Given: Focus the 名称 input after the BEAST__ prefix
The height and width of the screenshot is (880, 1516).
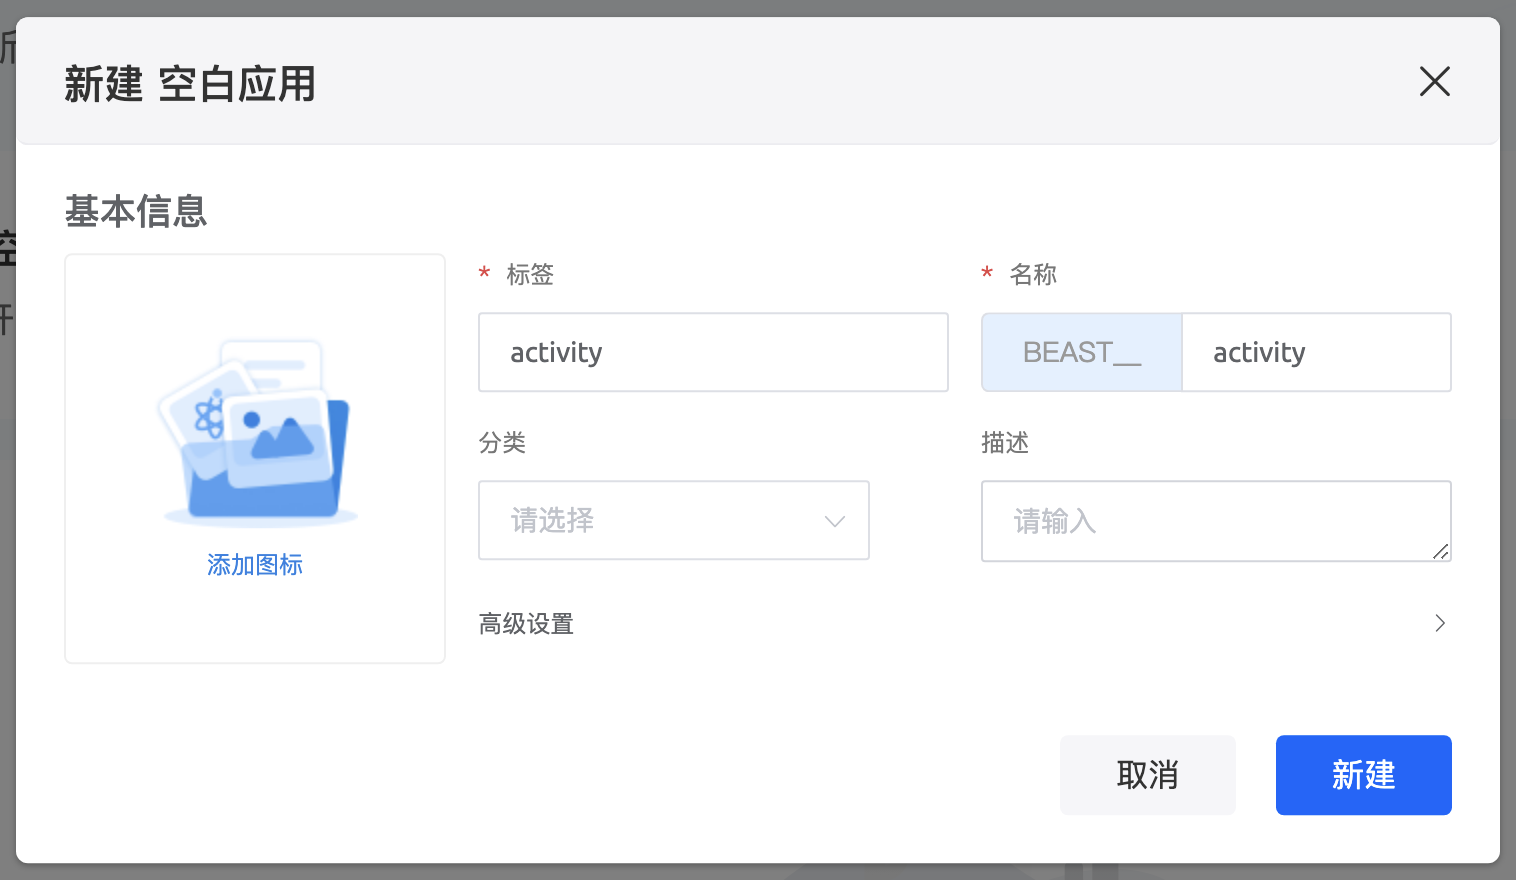Looking at the screenshot, I should pos(1315,353).
